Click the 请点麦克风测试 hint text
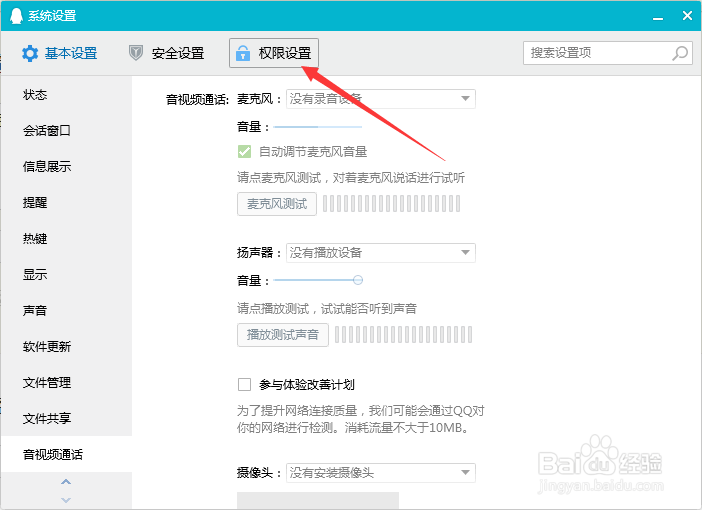The height and width of the screenshot is (510, 702). pos(351,178)
